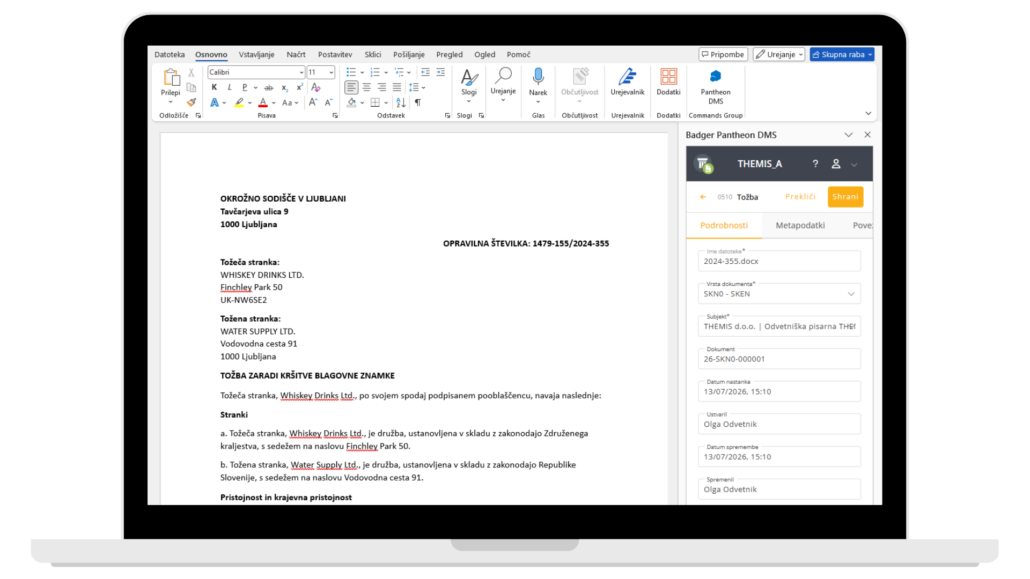The height and width of the screenshot is (579, 1030).
Task: Open Urejanje magnifier search icon
Action: point(503,76)
